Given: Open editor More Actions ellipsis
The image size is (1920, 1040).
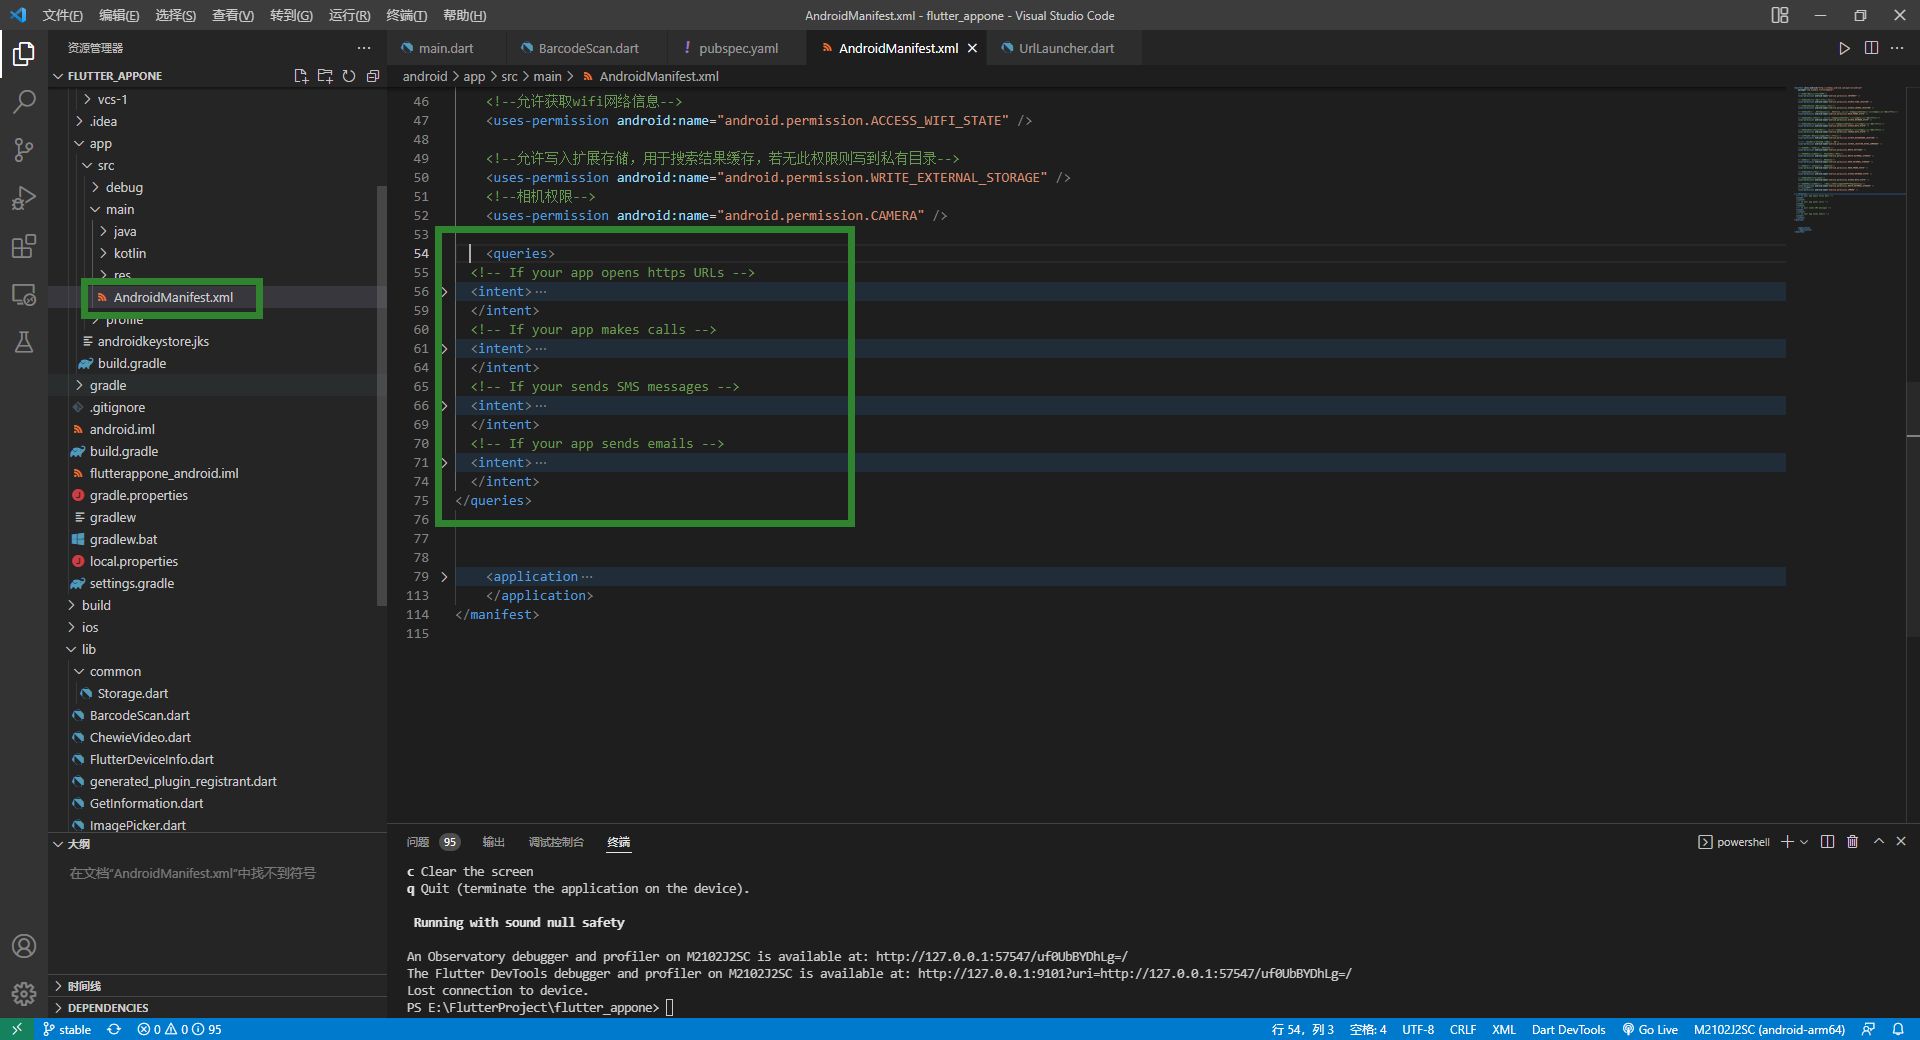Looking at the screenshot, I should tap(1897, 48).
